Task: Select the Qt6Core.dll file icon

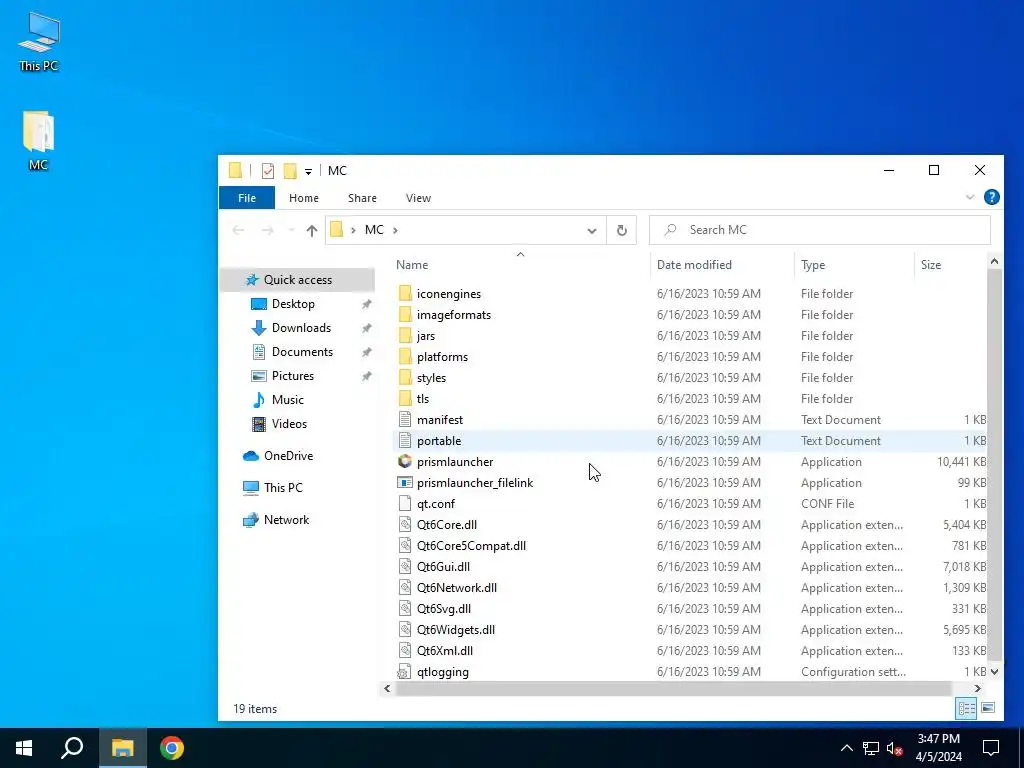Action: (x=405, y=524)
